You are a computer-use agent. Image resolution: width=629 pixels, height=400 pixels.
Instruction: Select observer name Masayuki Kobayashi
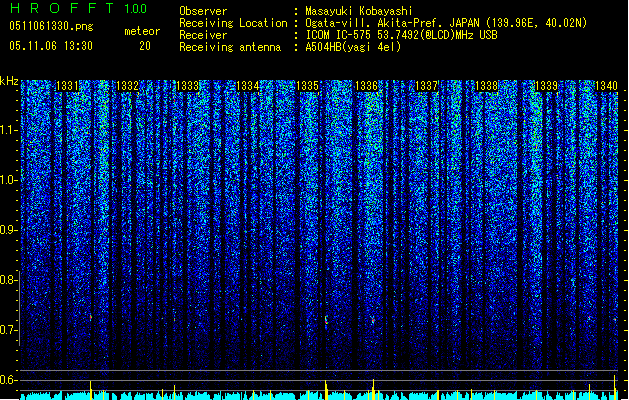[x=359, y=11]
